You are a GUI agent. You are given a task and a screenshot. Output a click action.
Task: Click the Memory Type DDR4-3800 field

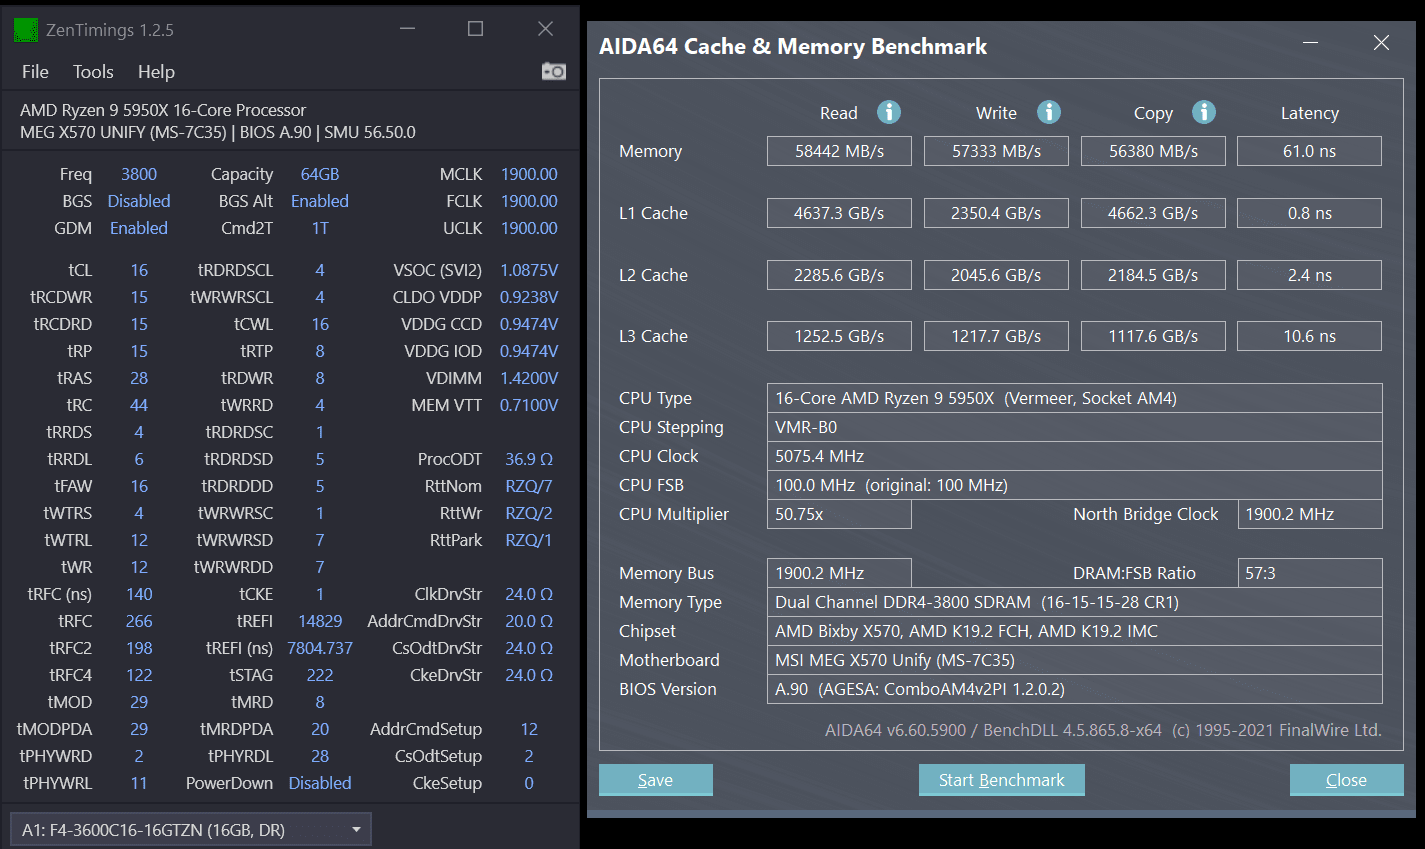click(1075, 602)
